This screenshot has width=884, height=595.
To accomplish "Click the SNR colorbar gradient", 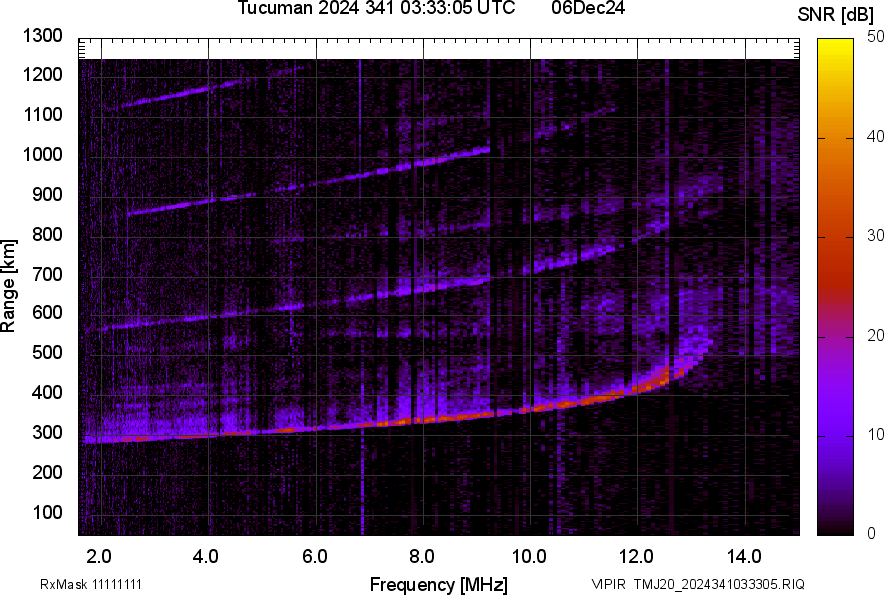I will pyautogui.click(x=836, y=287).
